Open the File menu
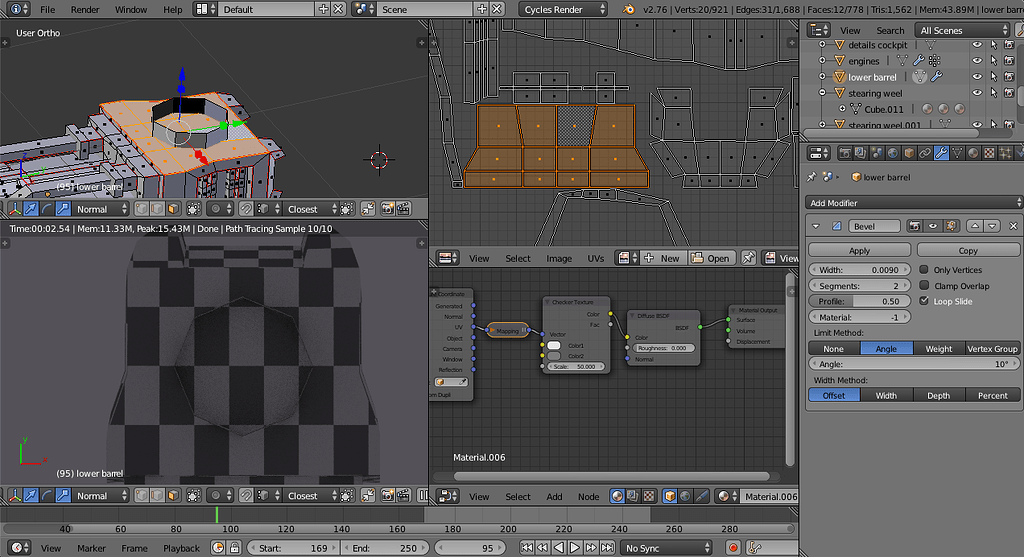The image size is (1024, 557). point(48,9)
